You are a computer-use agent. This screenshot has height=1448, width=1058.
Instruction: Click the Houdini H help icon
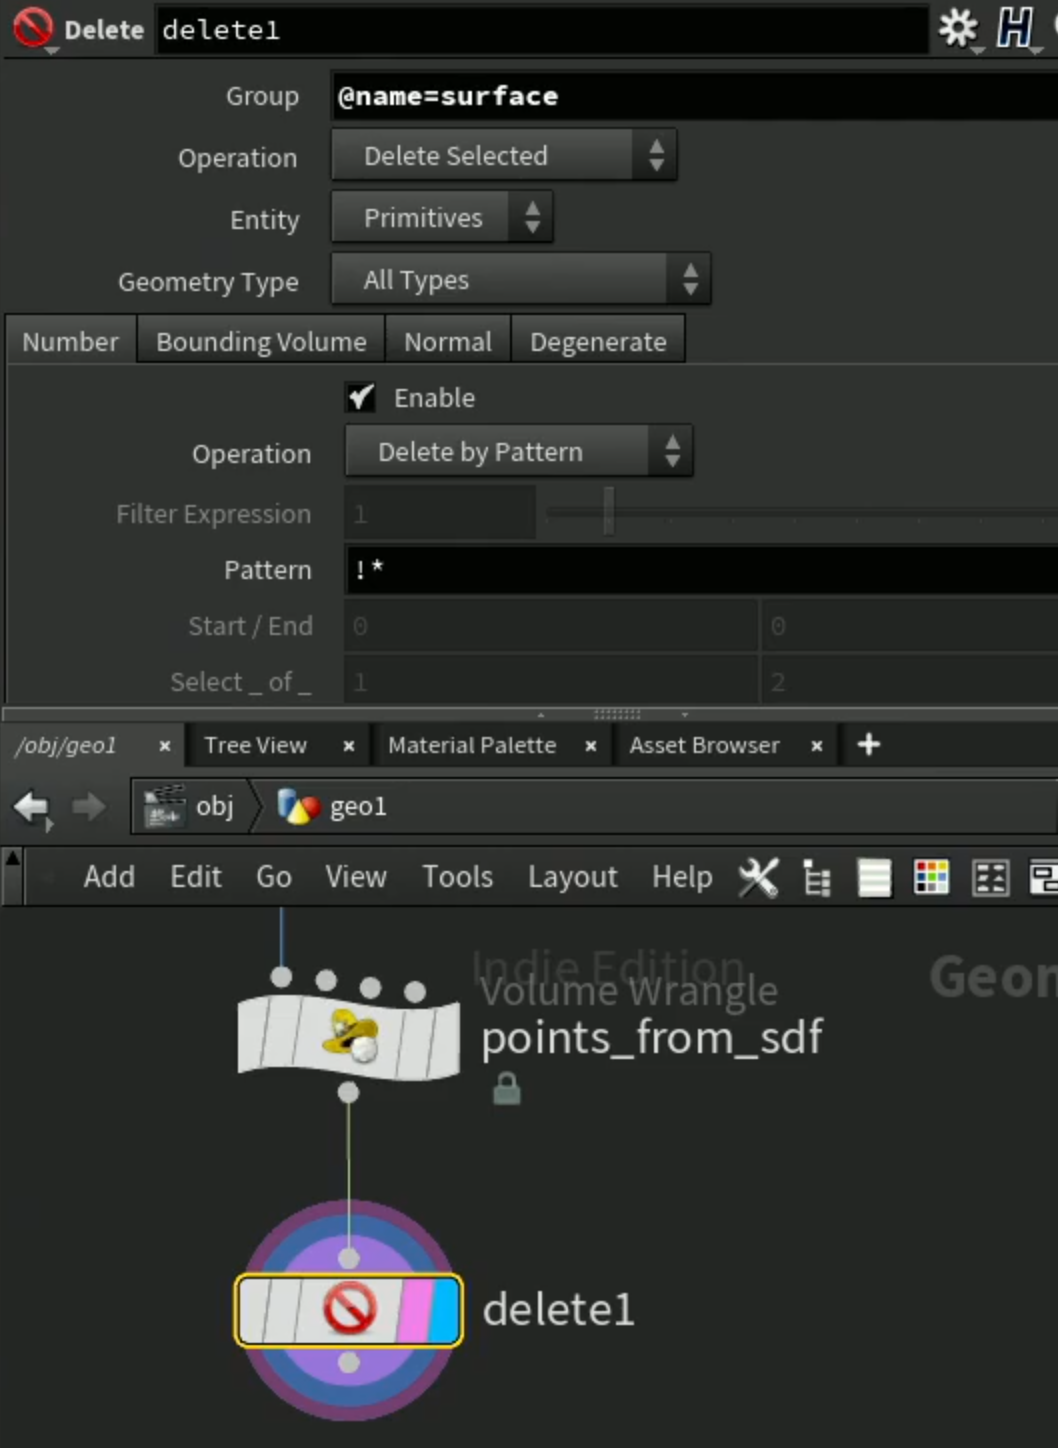[1014, 28]
